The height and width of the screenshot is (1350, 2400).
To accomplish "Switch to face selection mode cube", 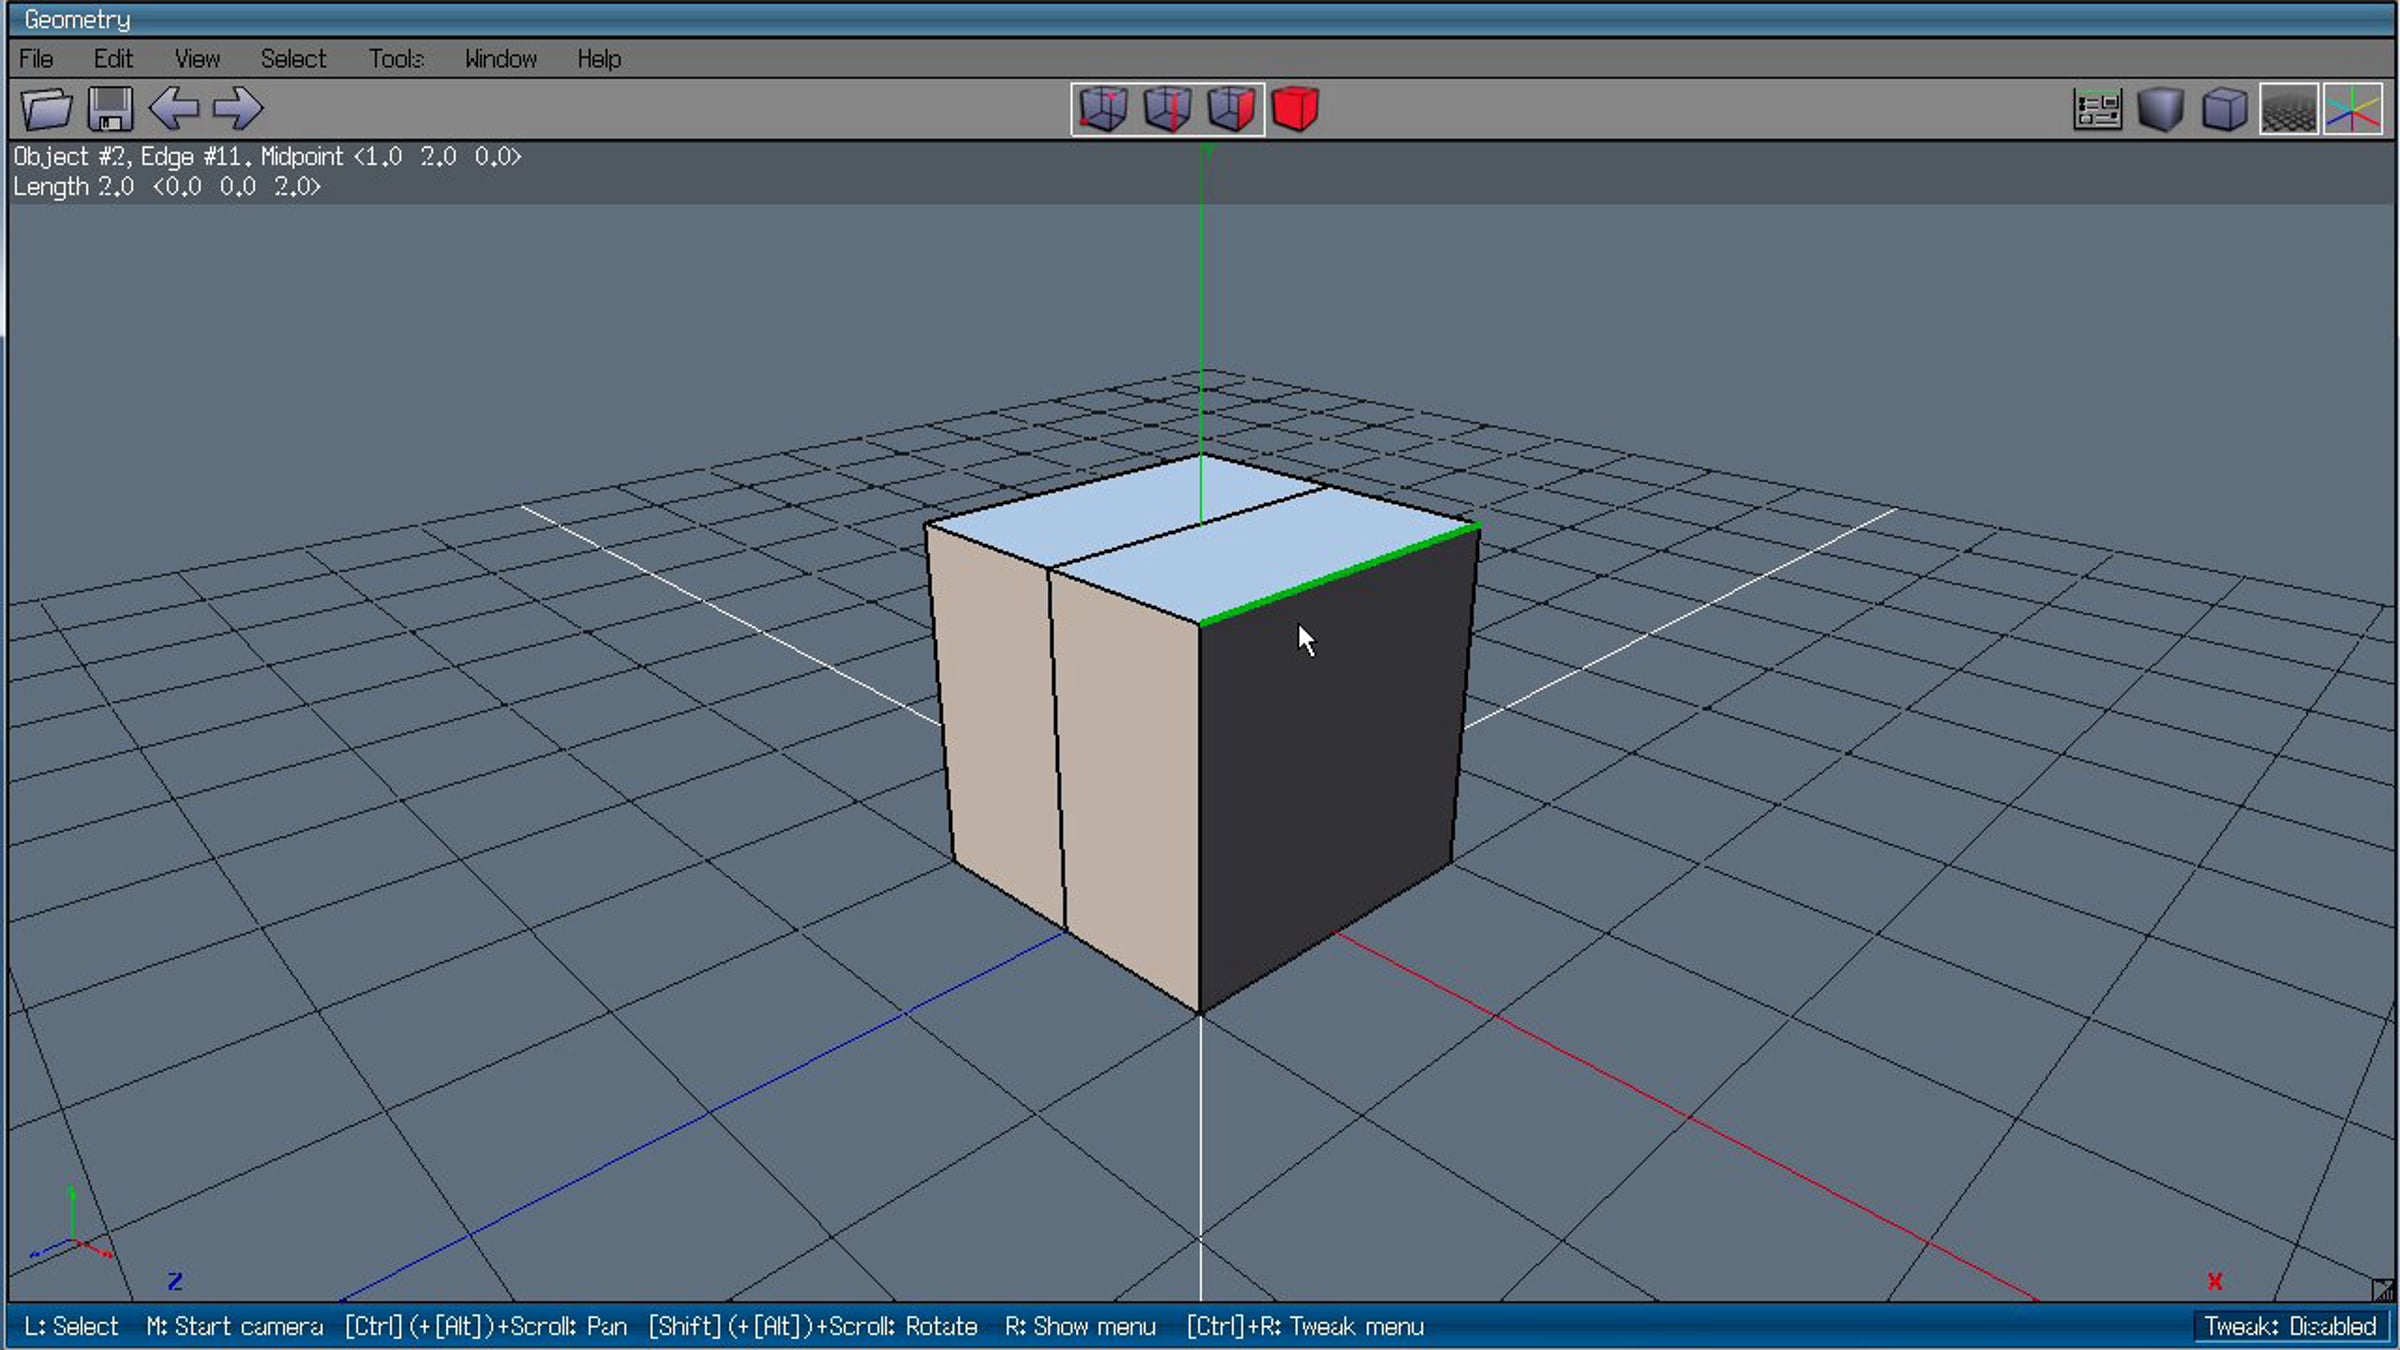I will (x=1231, y=109).
